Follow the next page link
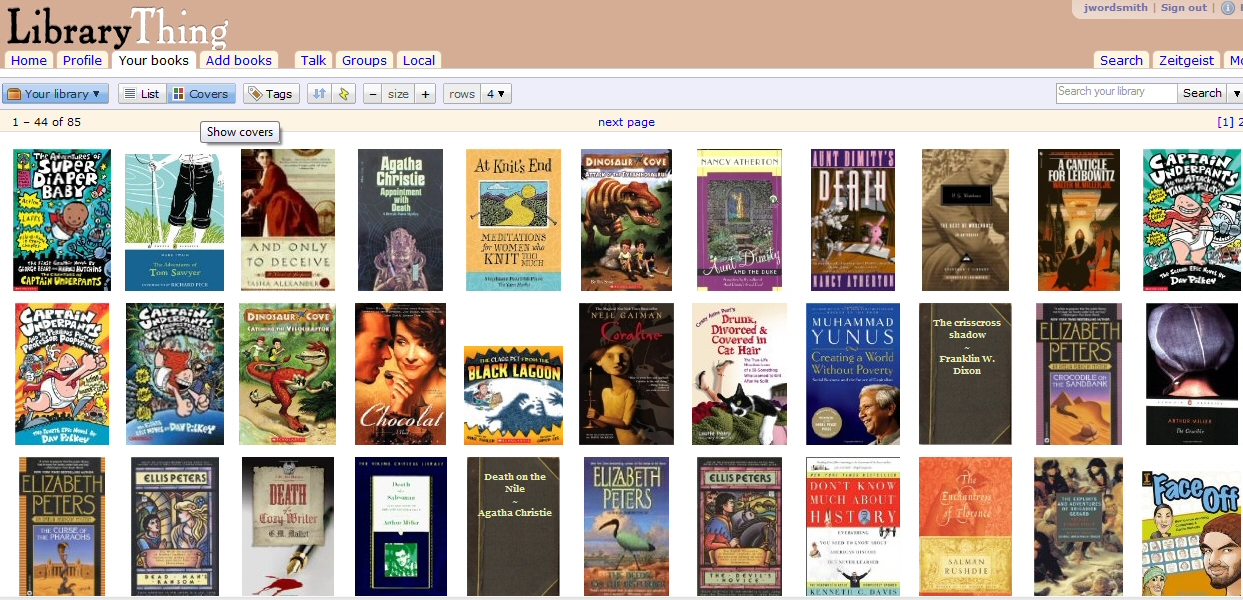This screenshot has width=1243, height=600. coord(626,122)
